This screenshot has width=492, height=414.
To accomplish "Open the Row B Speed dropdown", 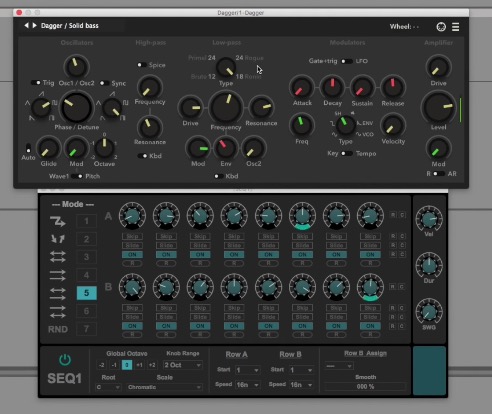I will tap(301, 385).
